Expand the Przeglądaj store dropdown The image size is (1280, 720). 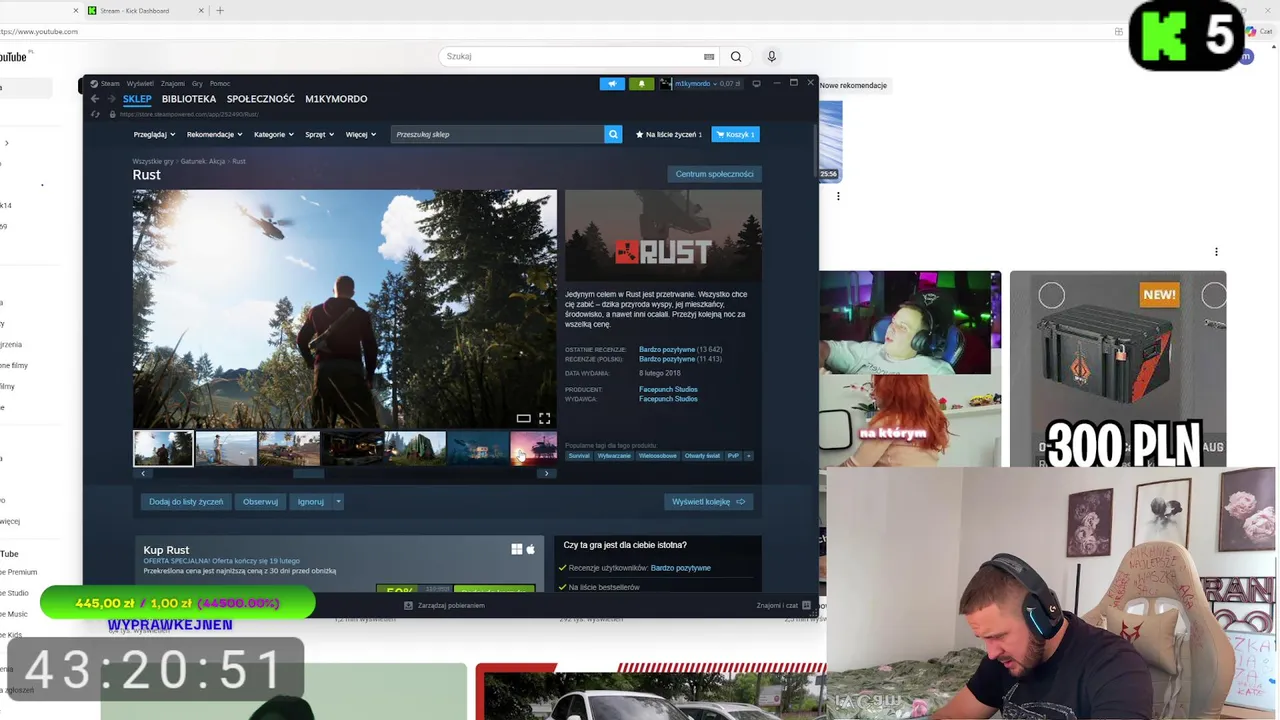(154, 134)
